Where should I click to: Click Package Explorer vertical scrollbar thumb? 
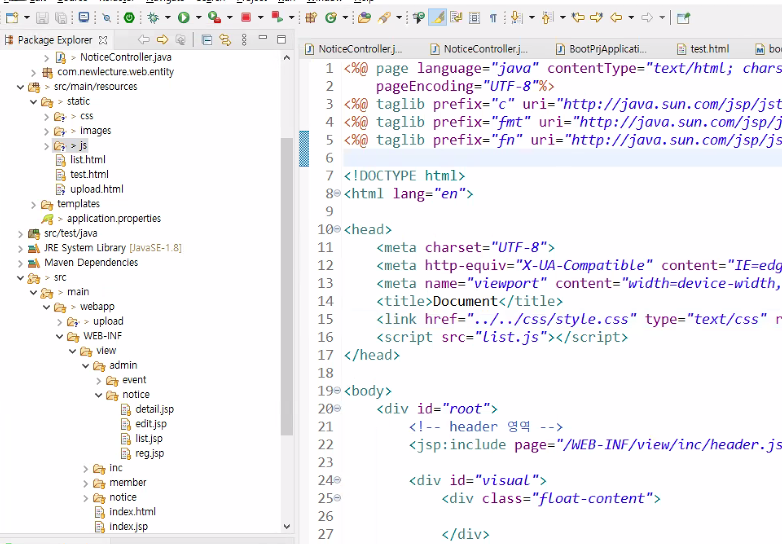[287, 286]
